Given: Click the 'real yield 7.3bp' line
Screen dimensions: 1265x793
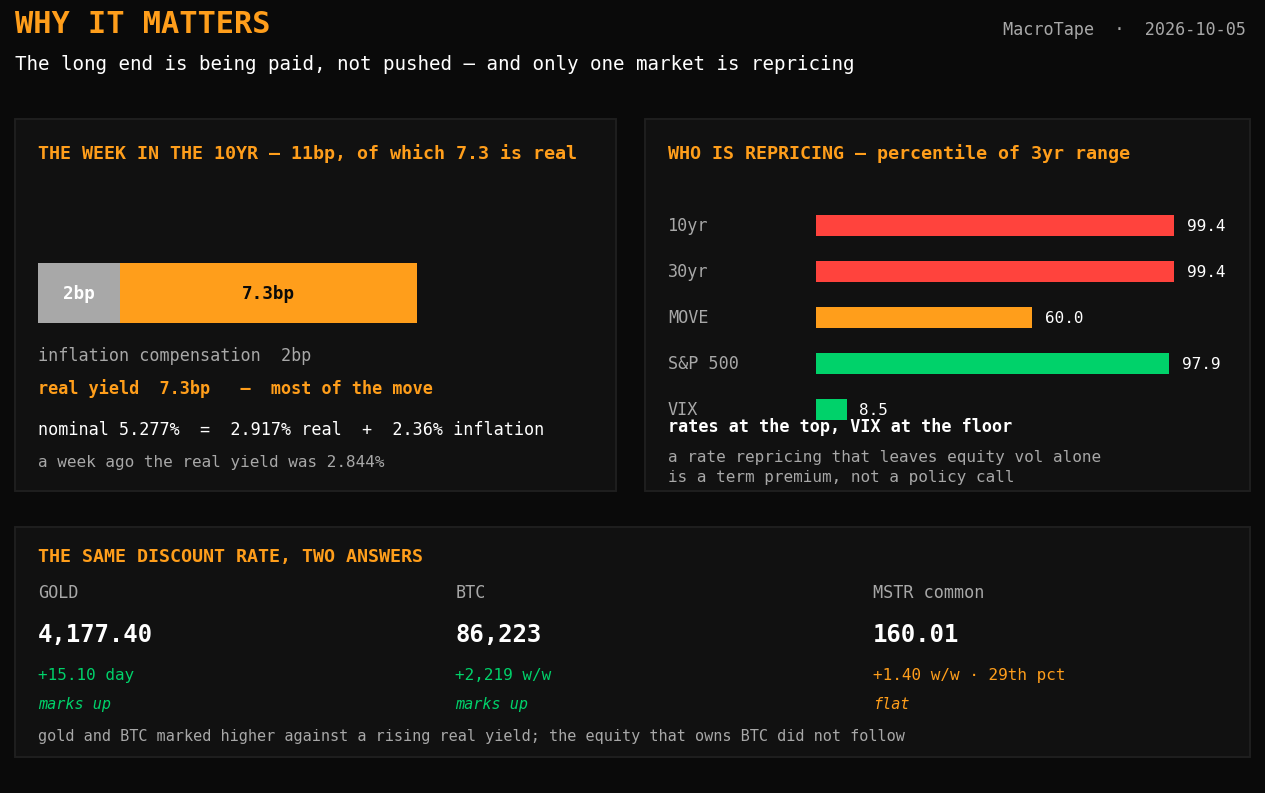Looking at the screenshot, I should [x=235, y=389].
